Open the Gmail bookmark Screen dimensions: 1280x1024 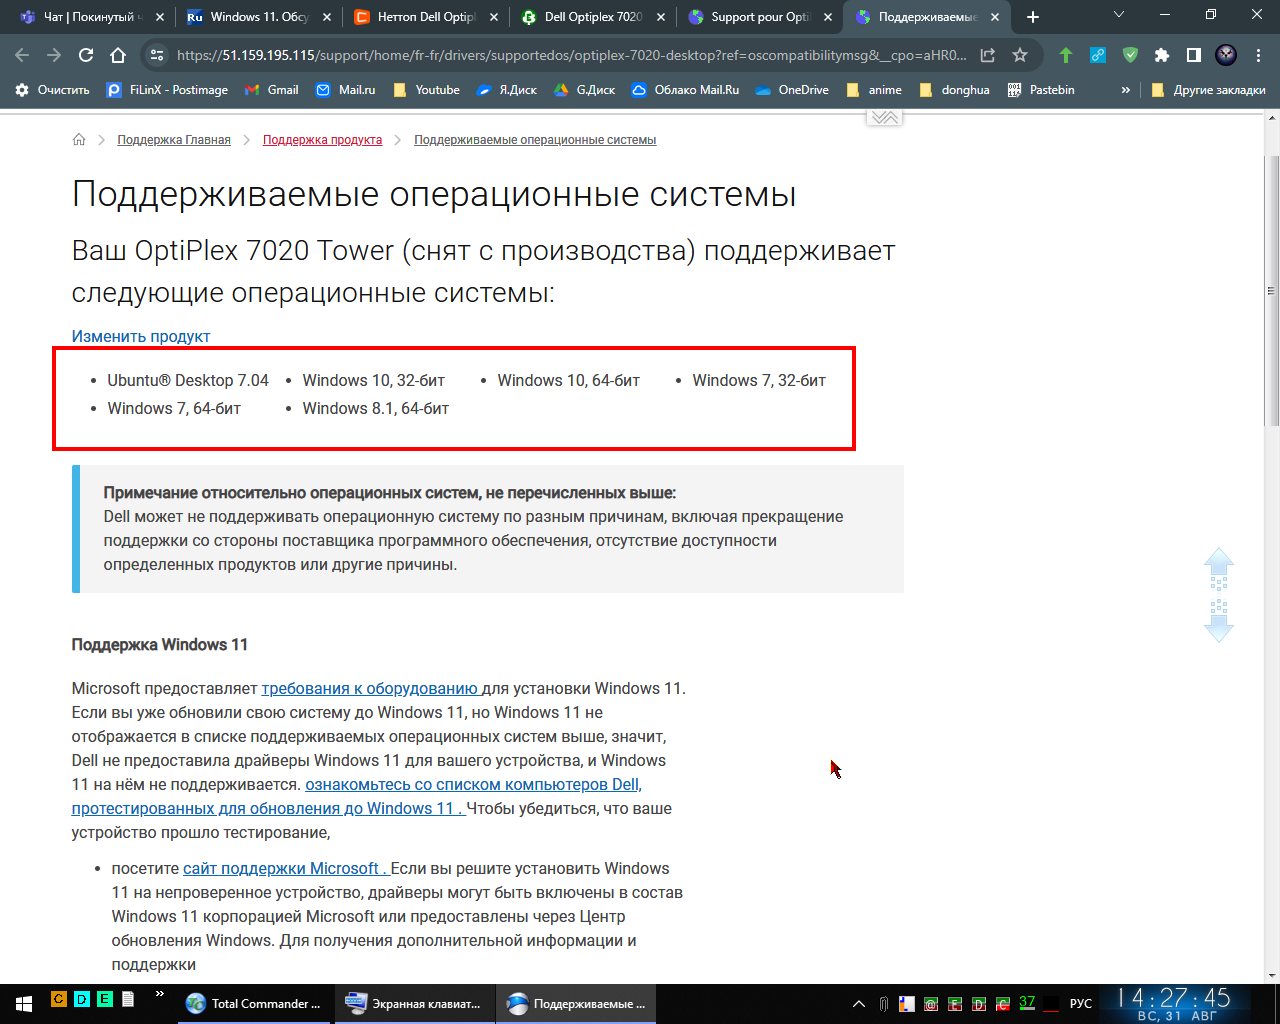click(272, 90)
